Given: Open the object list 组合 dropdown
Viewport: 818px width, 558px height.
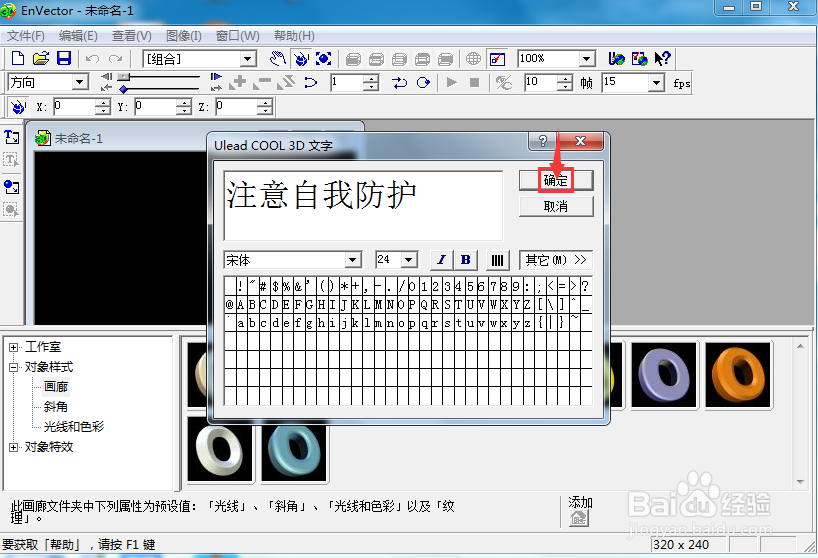Looking at the screenshot, I should tap(248, 59).
